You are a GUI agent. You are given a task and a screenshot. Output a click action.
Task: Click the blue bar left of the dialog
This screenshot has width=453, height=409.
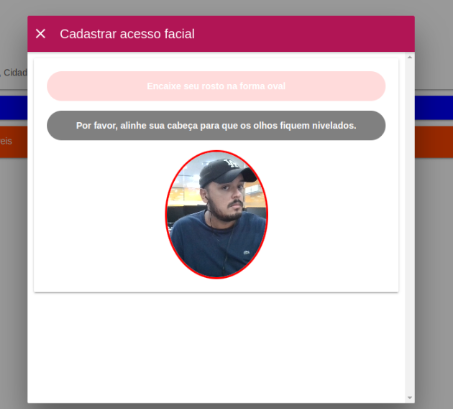coord(14,108)
